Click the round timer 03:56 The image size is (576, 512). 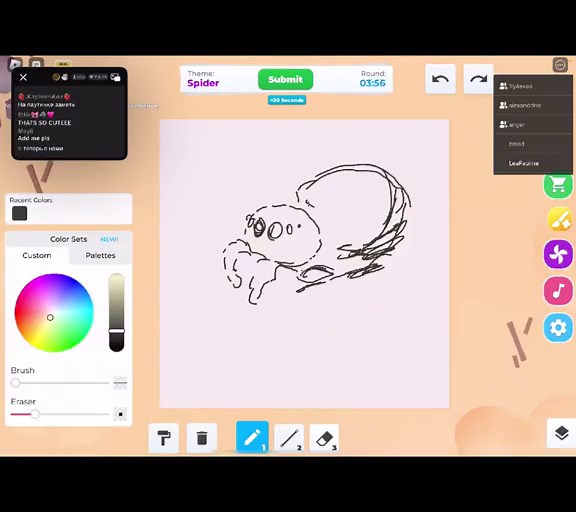click(372, 83)
